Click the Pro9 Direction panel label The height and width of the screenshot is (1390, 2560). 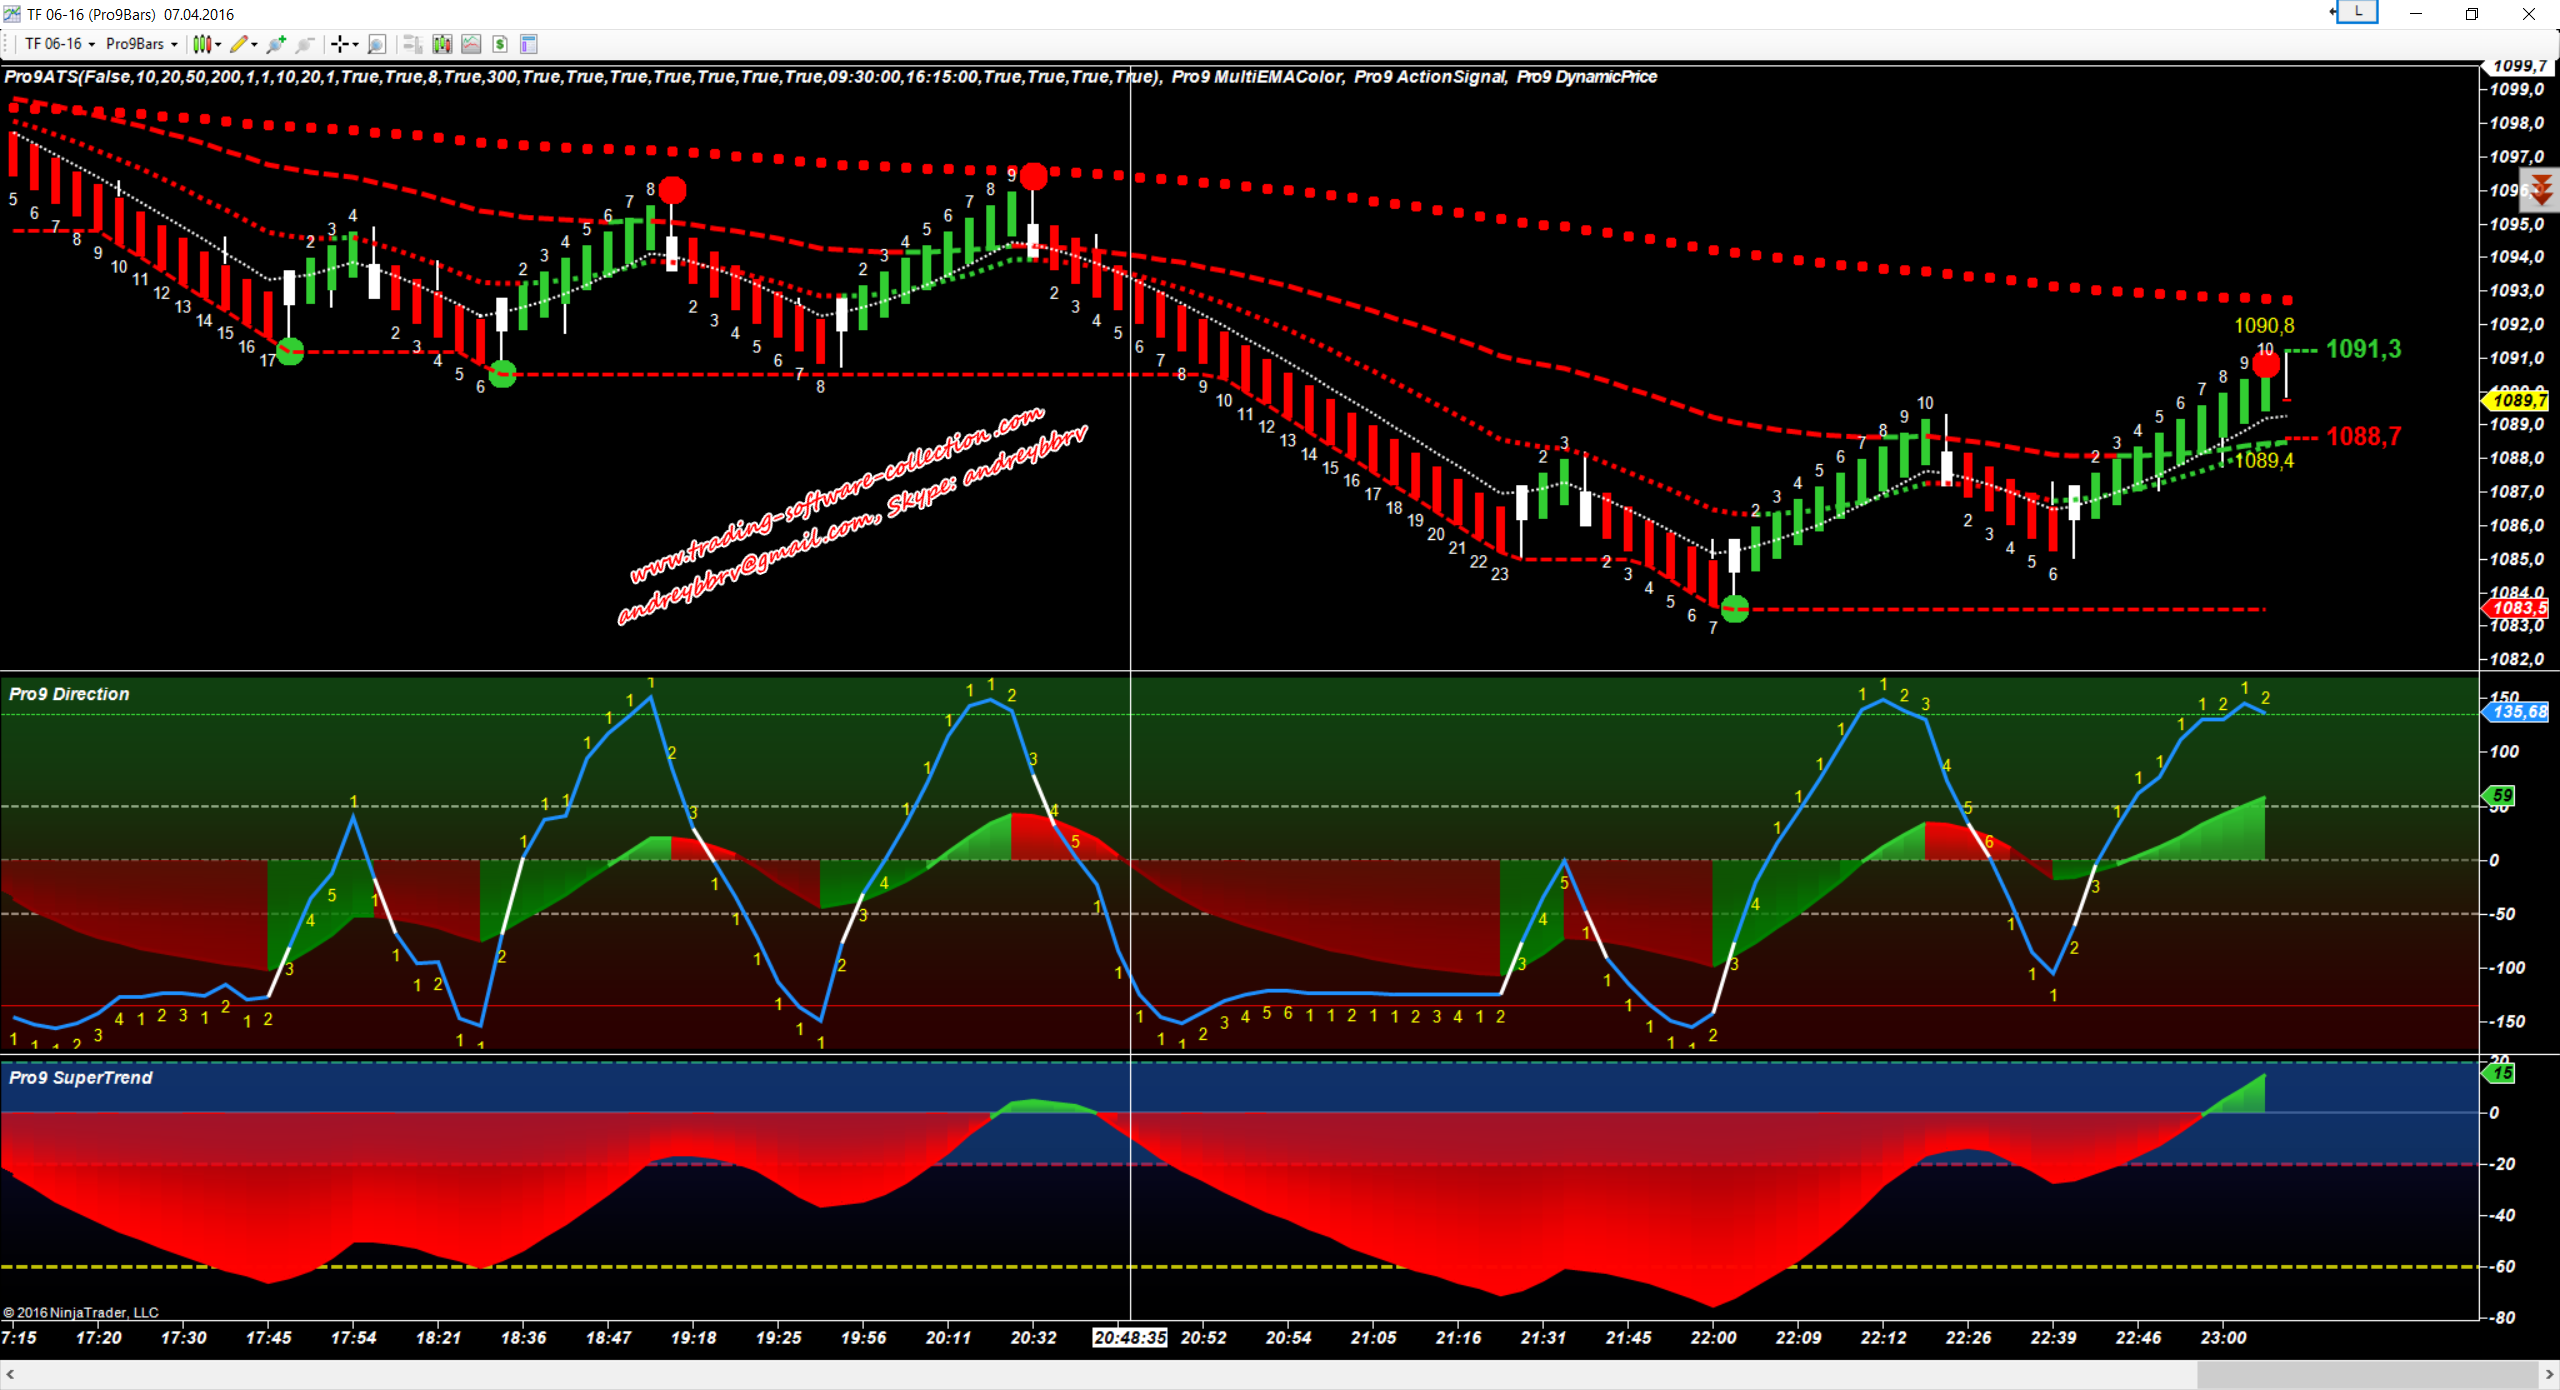point(69,694)
